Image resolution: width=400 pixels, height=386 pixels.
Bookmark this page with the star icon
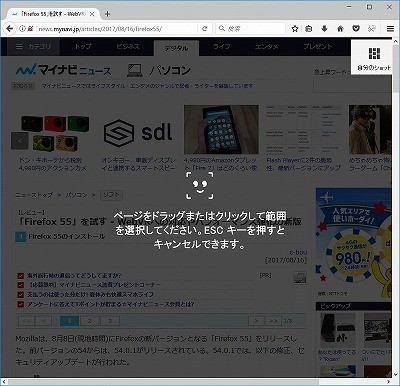(295, 29)
